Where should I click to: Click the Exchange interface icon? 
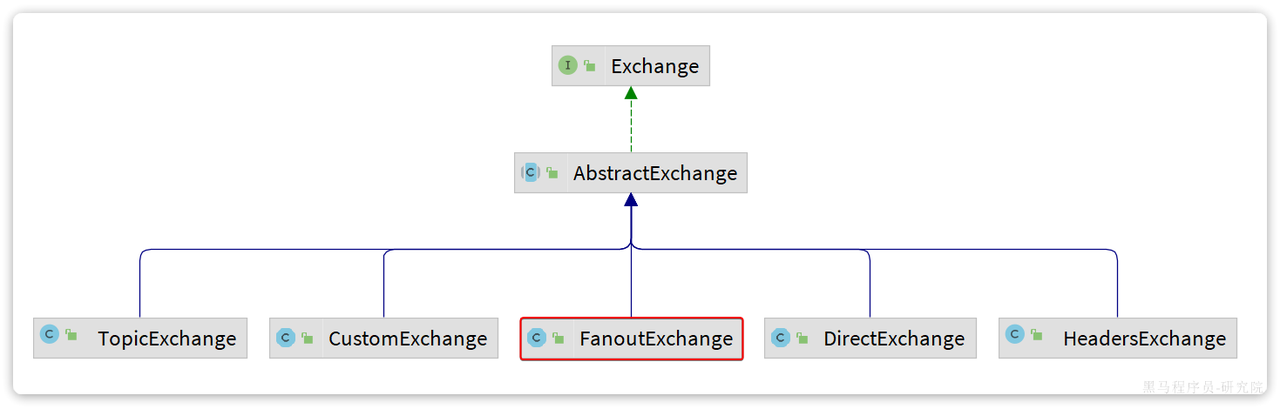(568, 65)
